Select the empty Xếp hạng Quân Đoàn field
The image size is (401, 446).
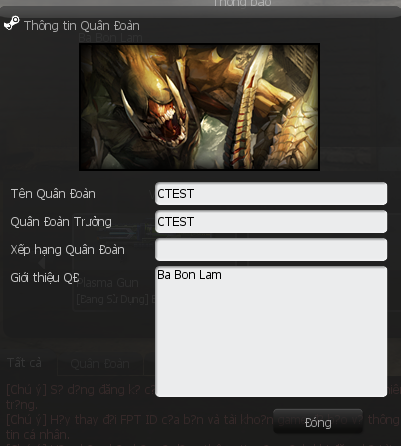point(271,250)
